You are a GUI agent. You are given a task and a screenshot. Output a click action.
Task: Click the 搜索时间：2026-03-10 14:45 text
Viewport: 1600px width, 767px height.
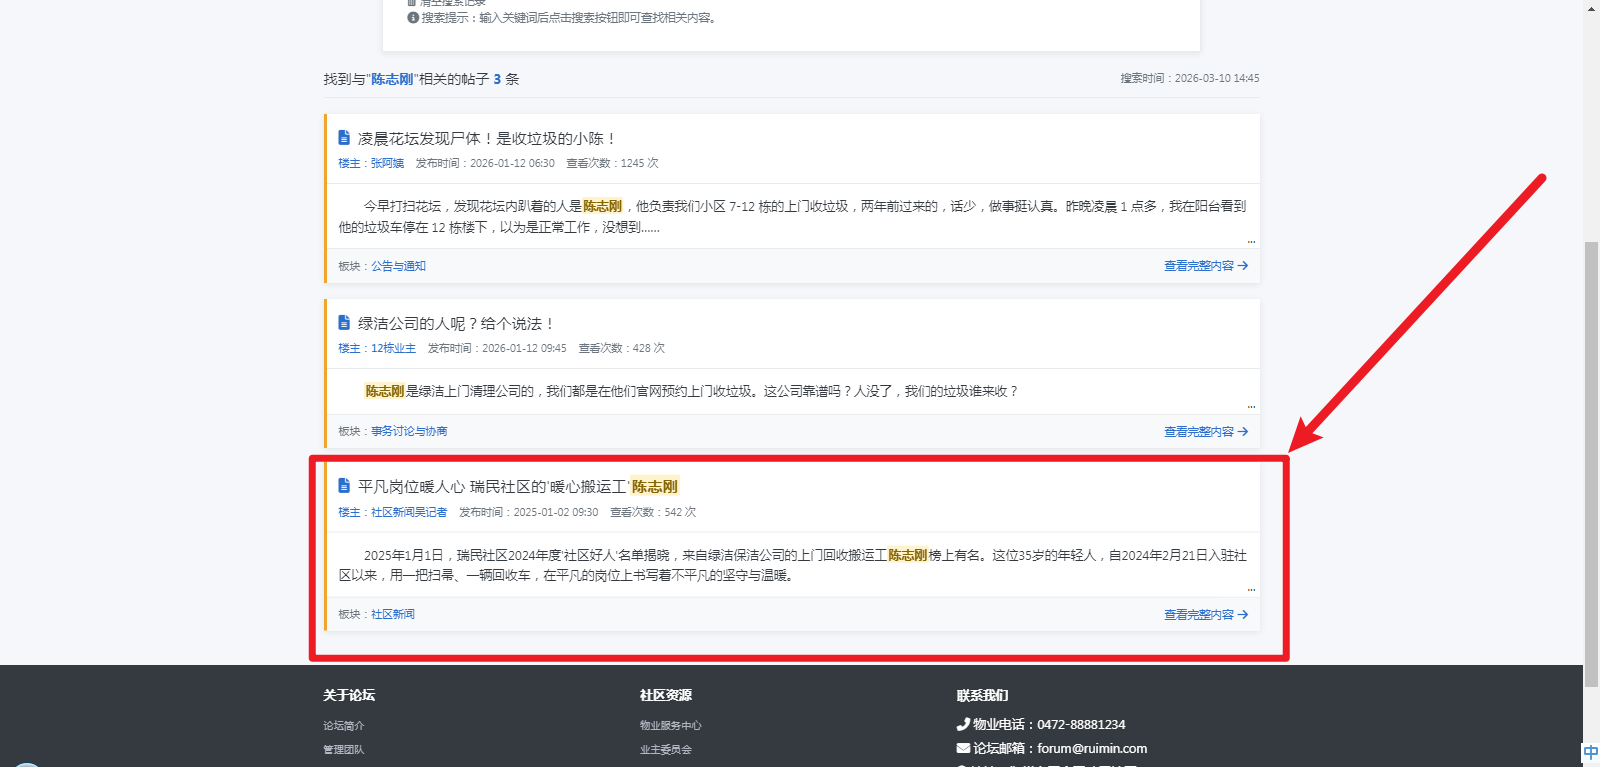1190,78
